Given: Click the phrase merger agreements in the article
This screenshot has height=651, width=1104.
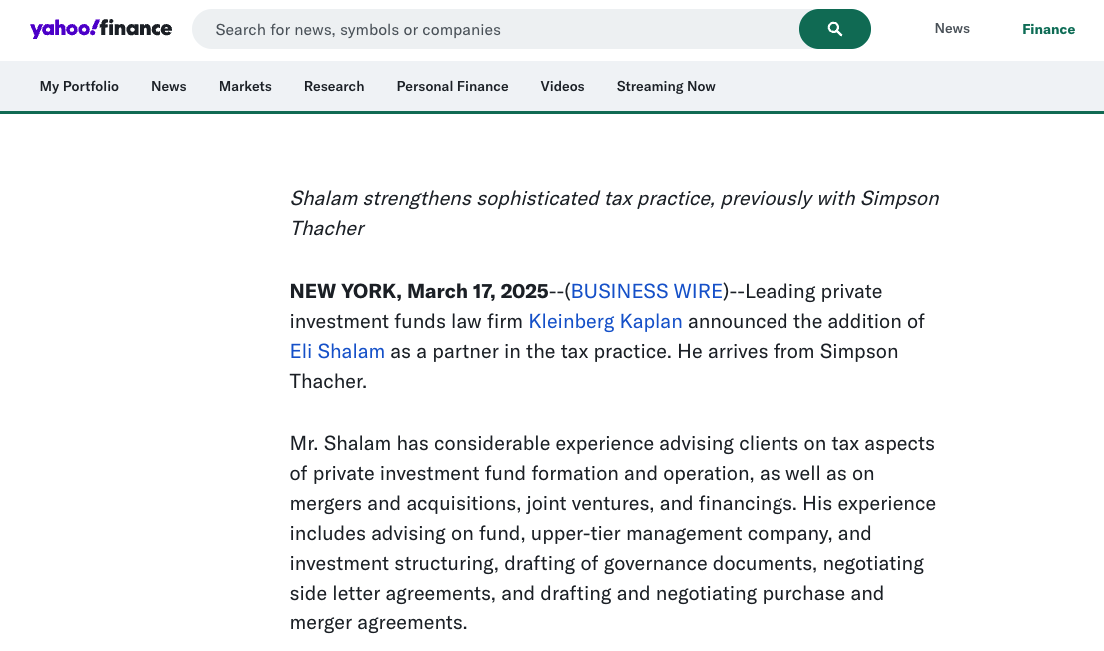Looking at the screenshot, I should tap(378, 623).
